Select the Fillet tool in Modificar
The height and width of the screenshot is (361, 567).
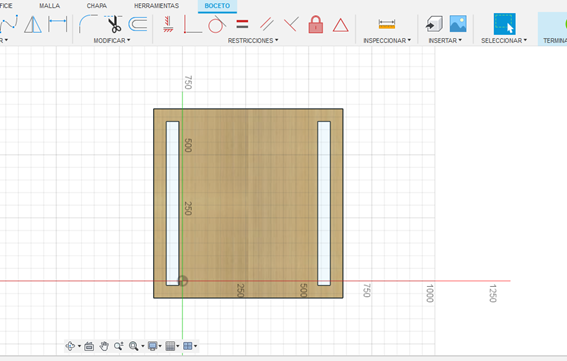88,24
